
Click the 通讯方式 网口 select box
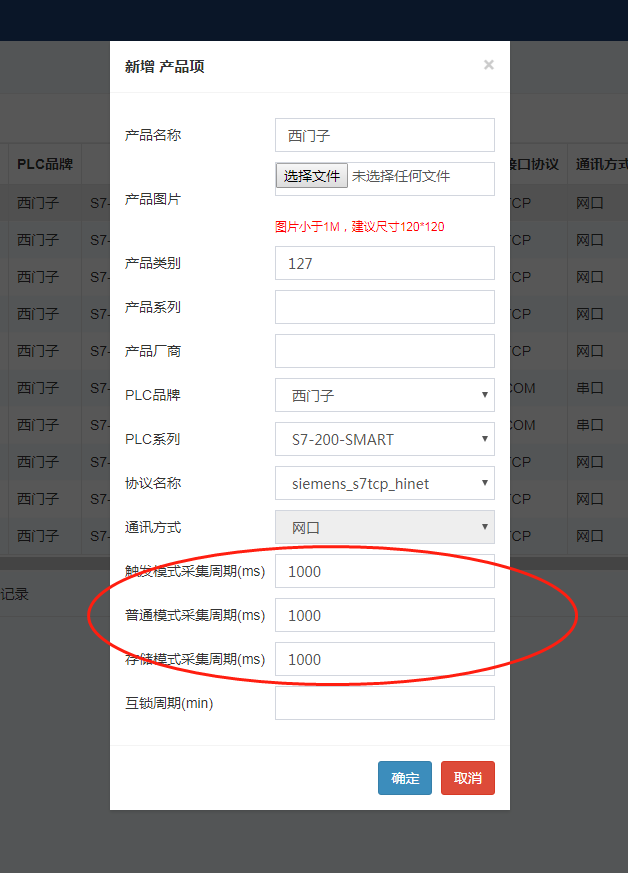pyautogui.click(x=384, y=527)
